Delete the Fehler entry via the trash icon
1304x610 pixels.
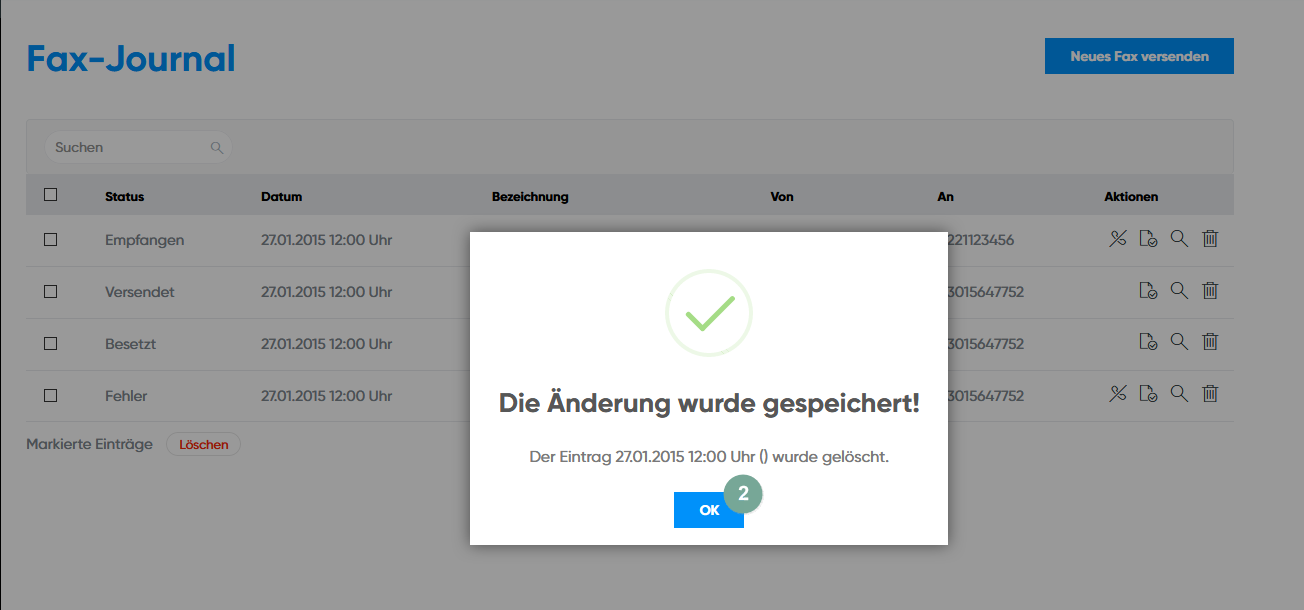pos(1210,394)
